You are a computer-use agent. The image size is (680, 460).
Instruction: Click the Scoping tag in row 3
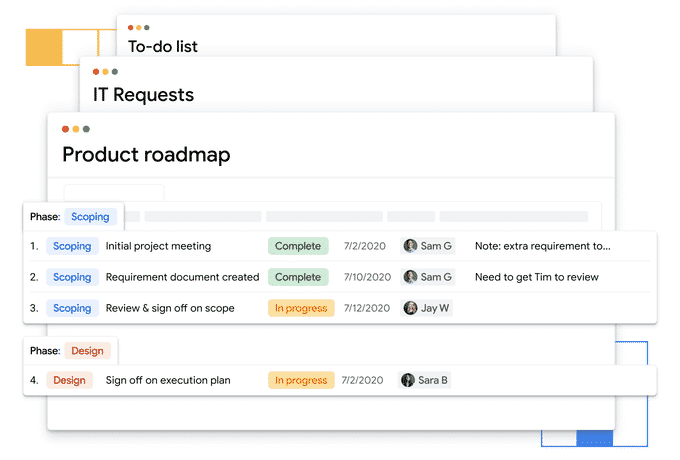[72, 308]
